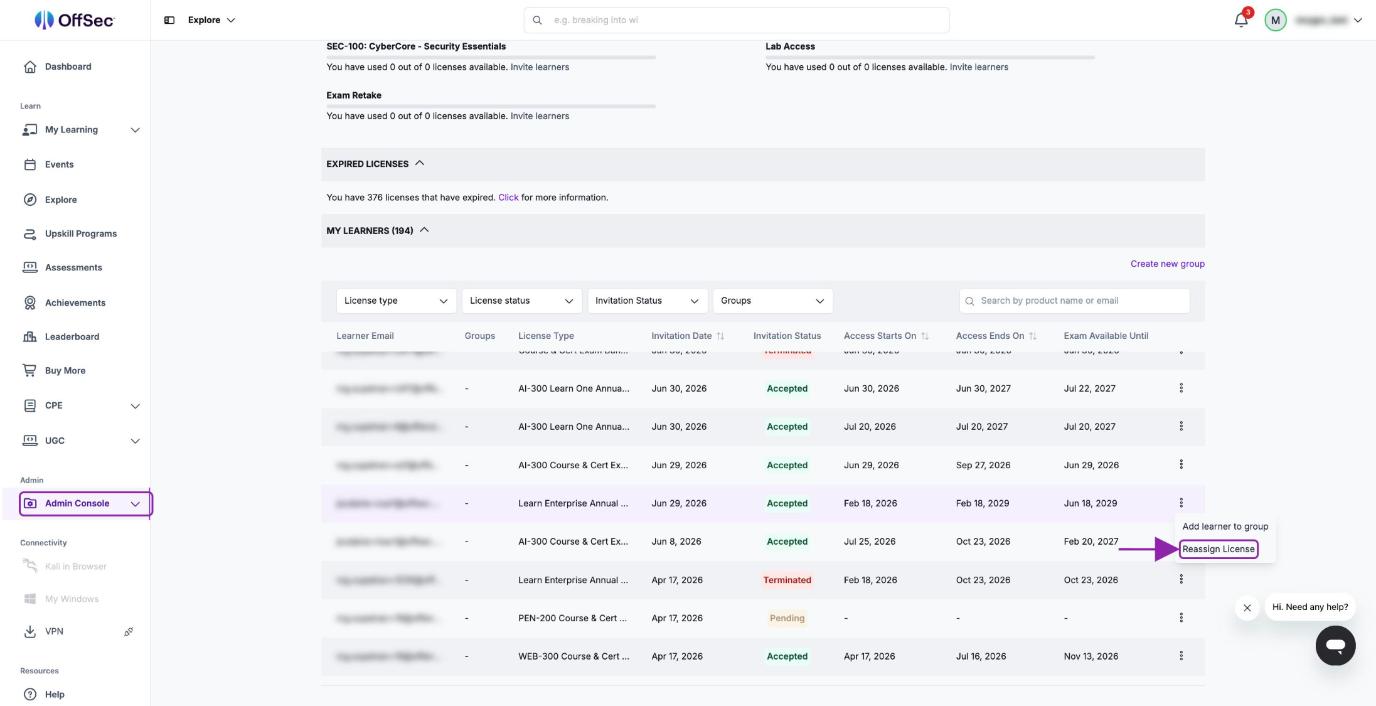Open user account dropdown chevron

coord(1357,20)
